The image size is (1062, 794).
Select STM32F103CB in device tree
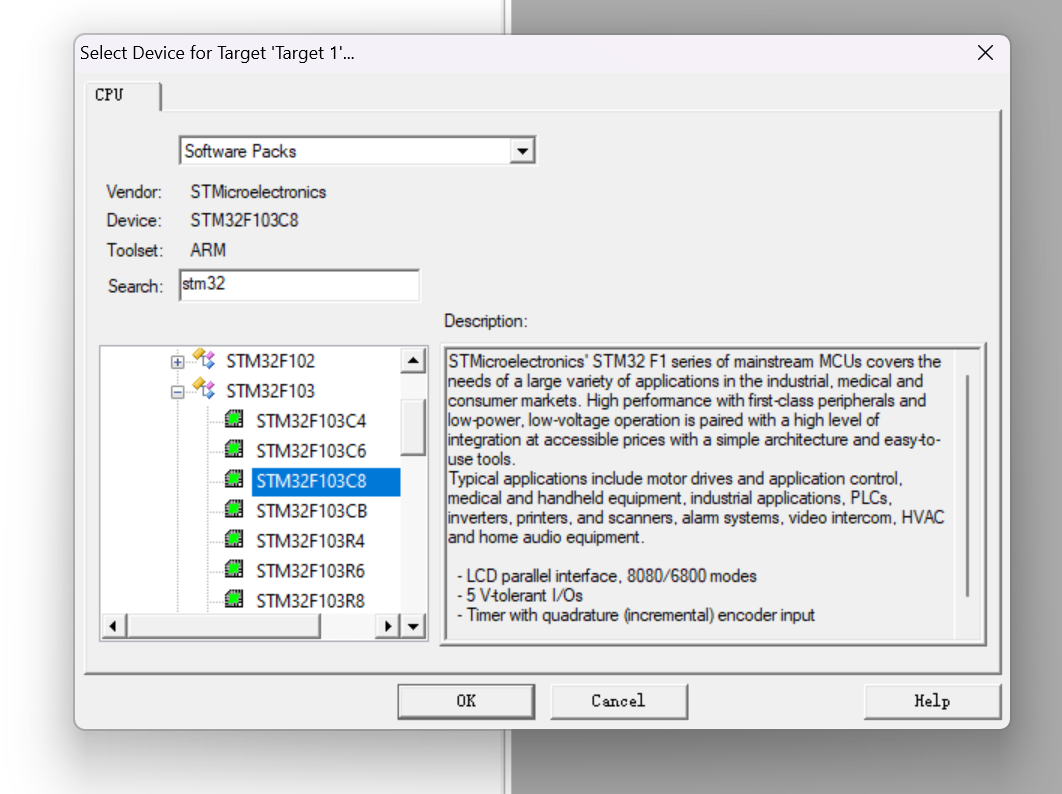coord(312,511)
